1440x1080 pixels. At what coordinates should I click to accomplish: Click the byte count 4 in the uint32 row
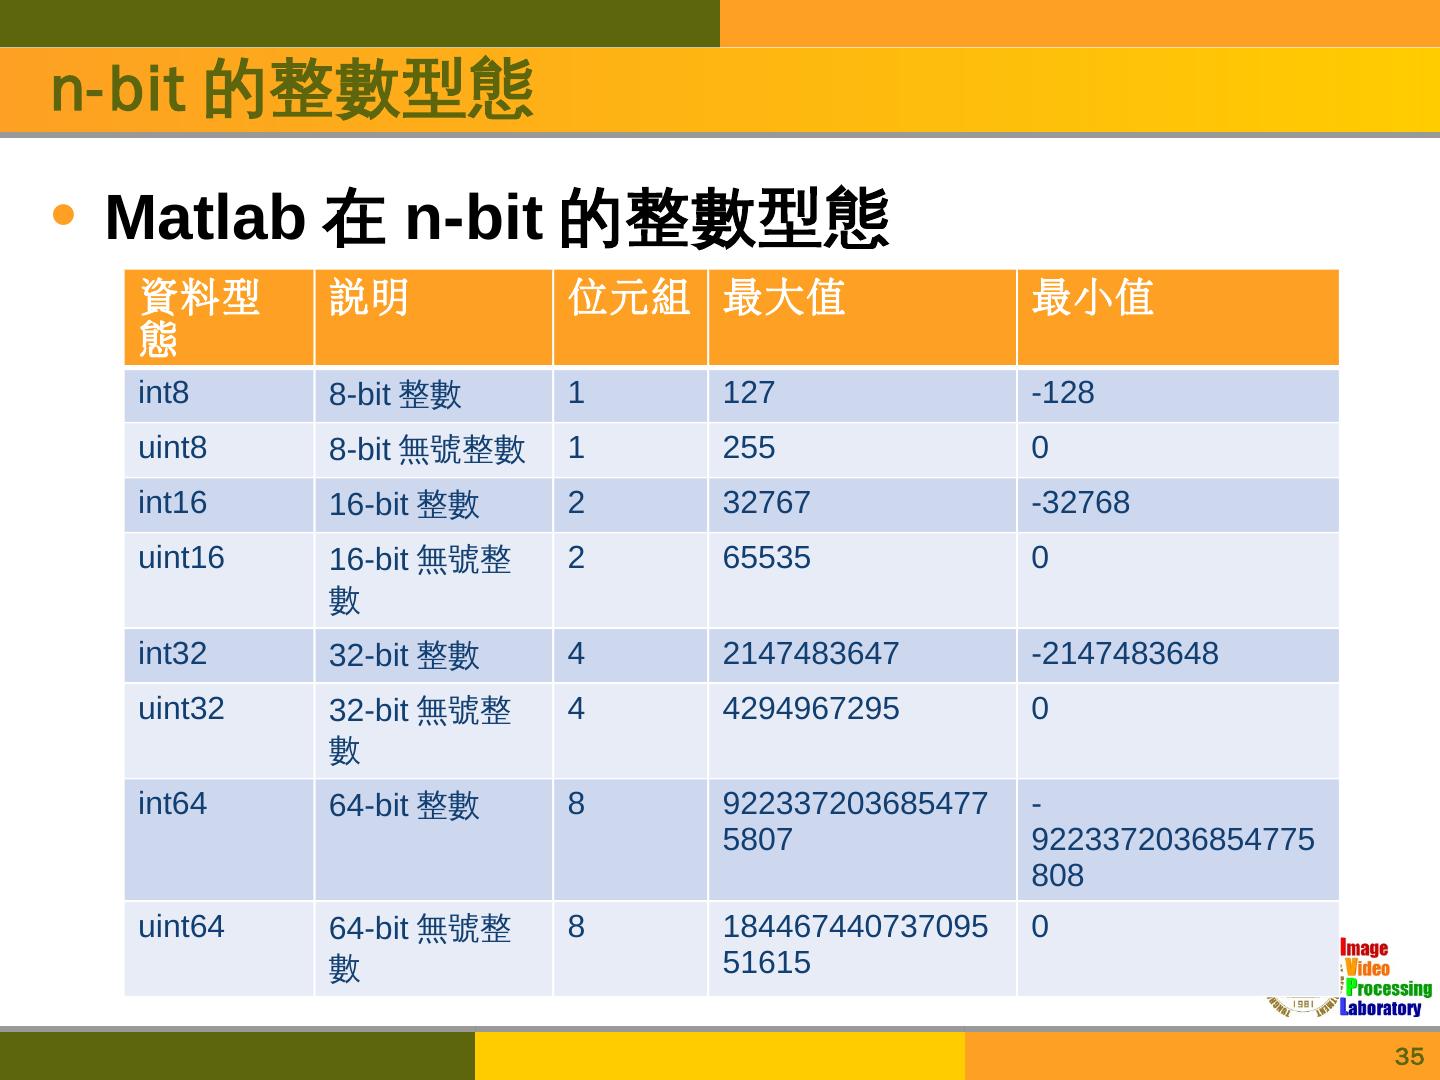click(576, 709)
